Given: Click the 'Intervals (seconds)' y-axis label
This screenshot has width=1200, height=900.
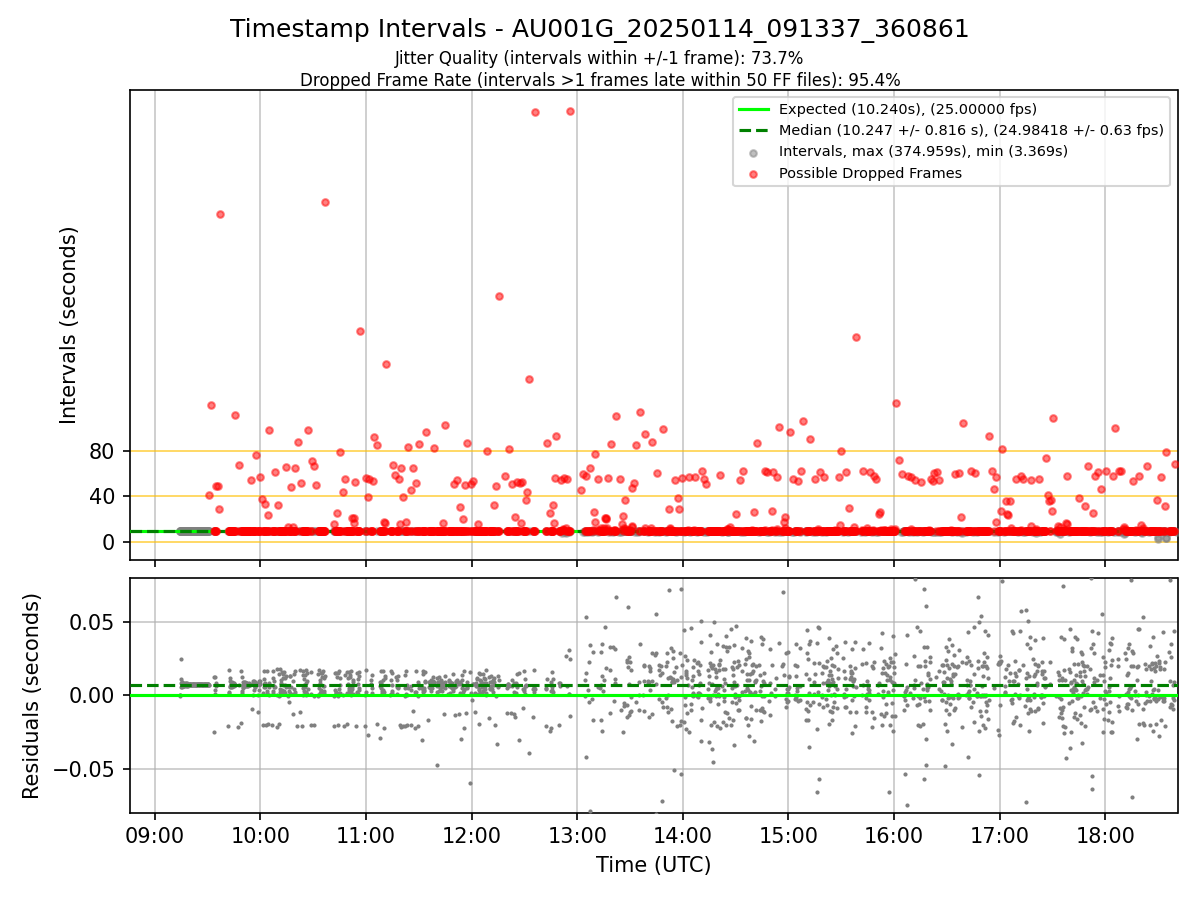Looking at the screenshot, I should point(69,325).
